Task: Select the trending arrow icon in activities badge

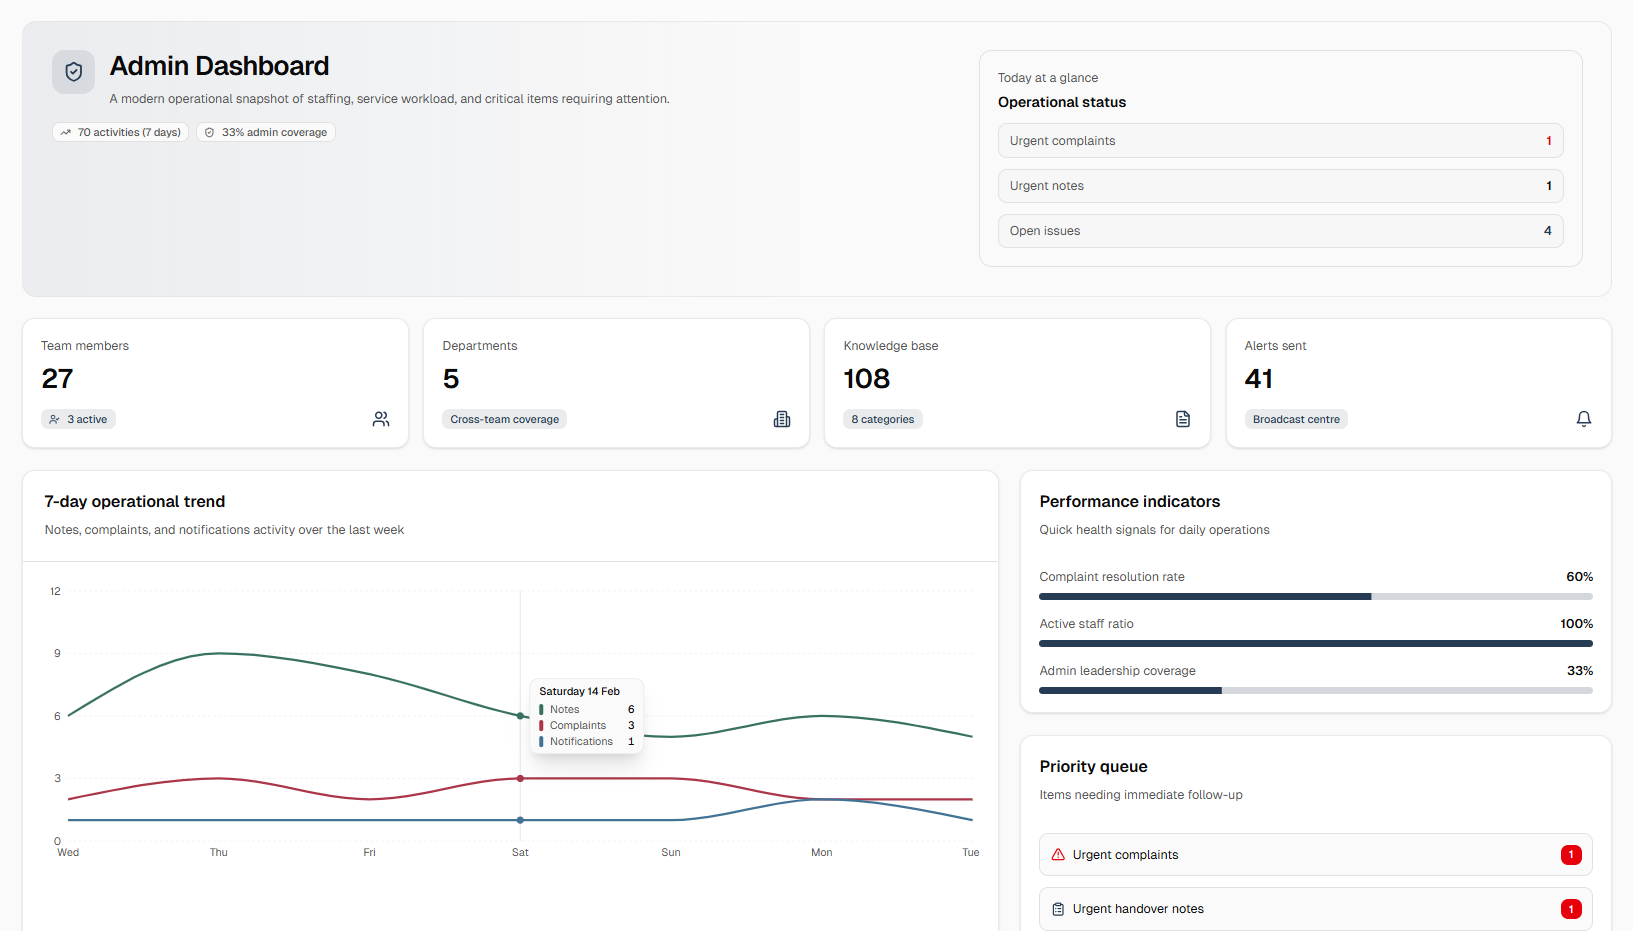Action: tap(66, 131)
